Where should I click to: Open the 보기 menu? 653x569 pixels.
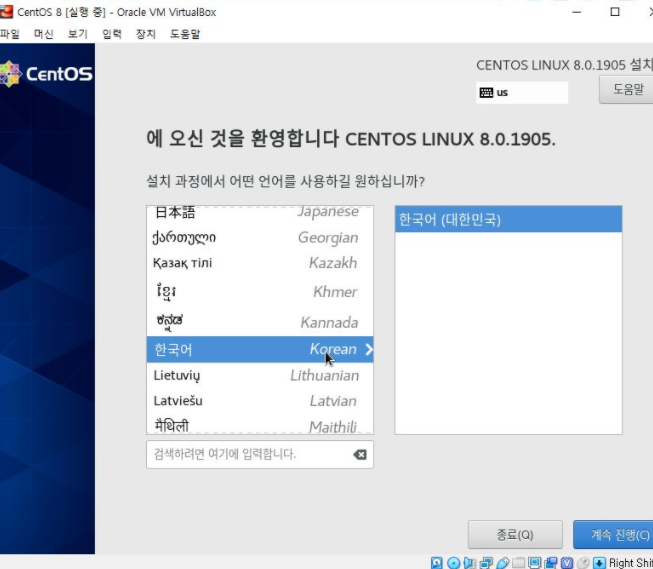(x=77, y=34)
